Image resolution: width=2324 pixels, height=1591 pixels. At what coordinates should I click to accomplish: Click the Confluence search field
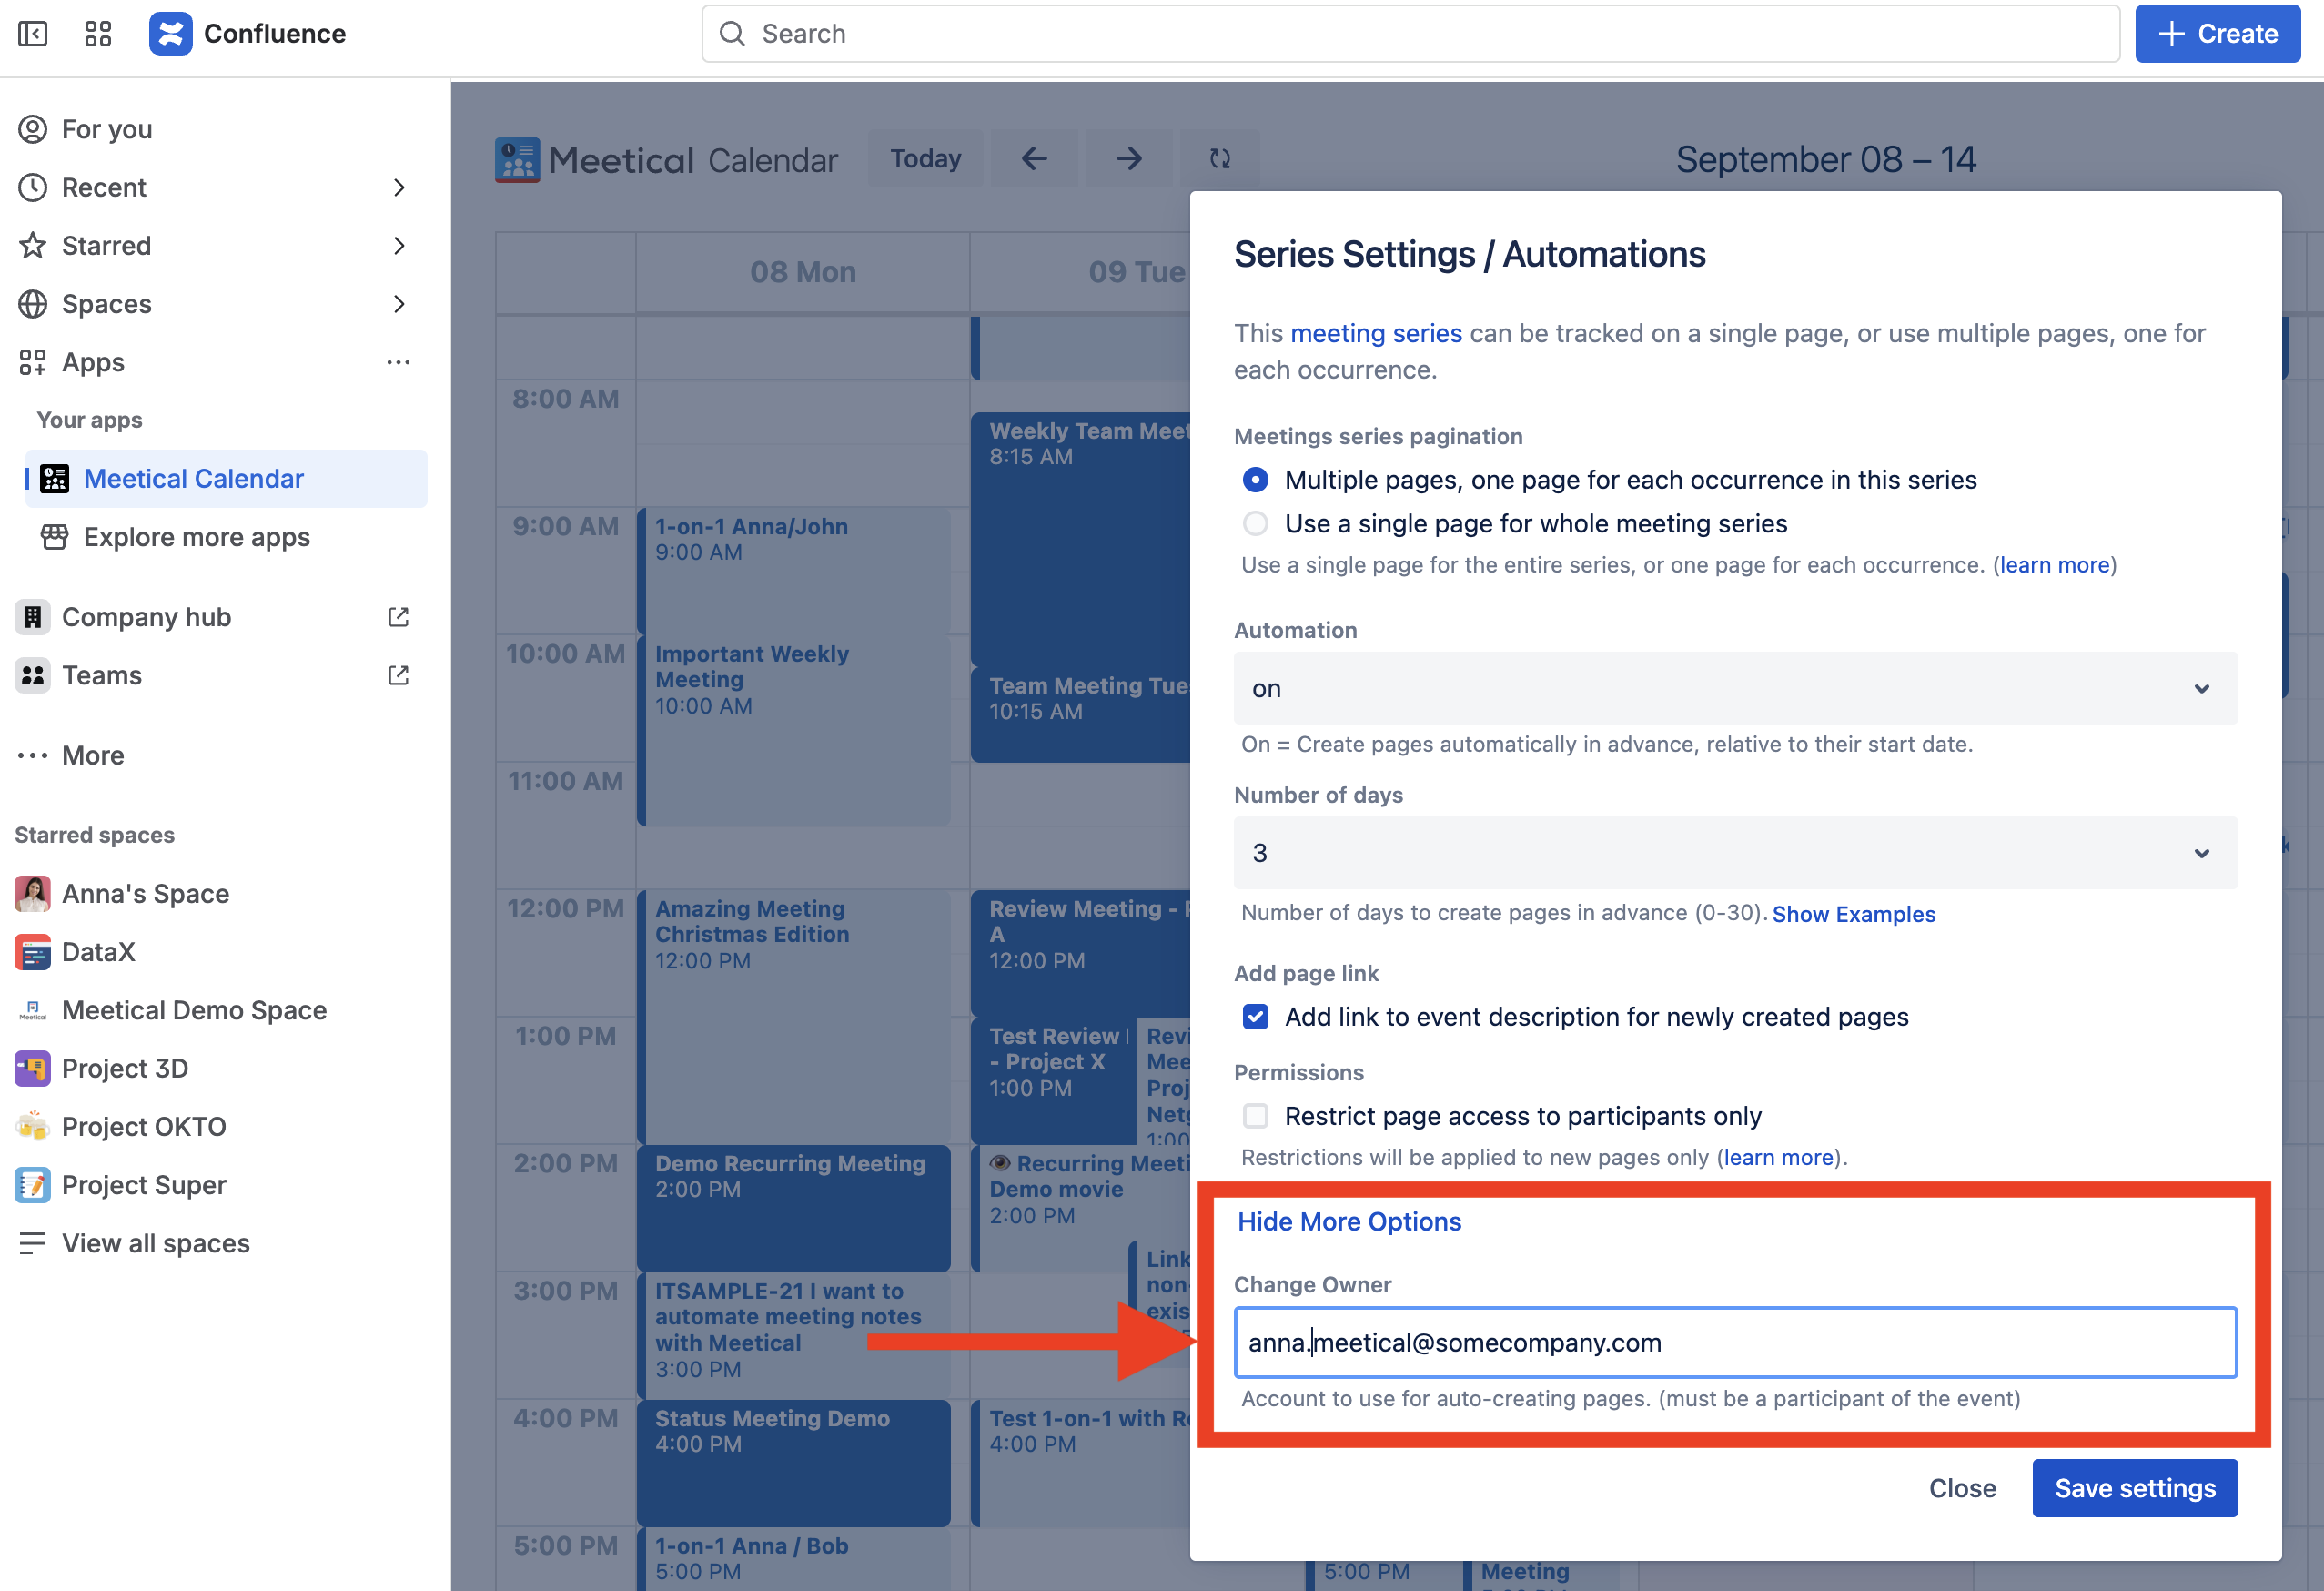click(x=1410, y=34)
